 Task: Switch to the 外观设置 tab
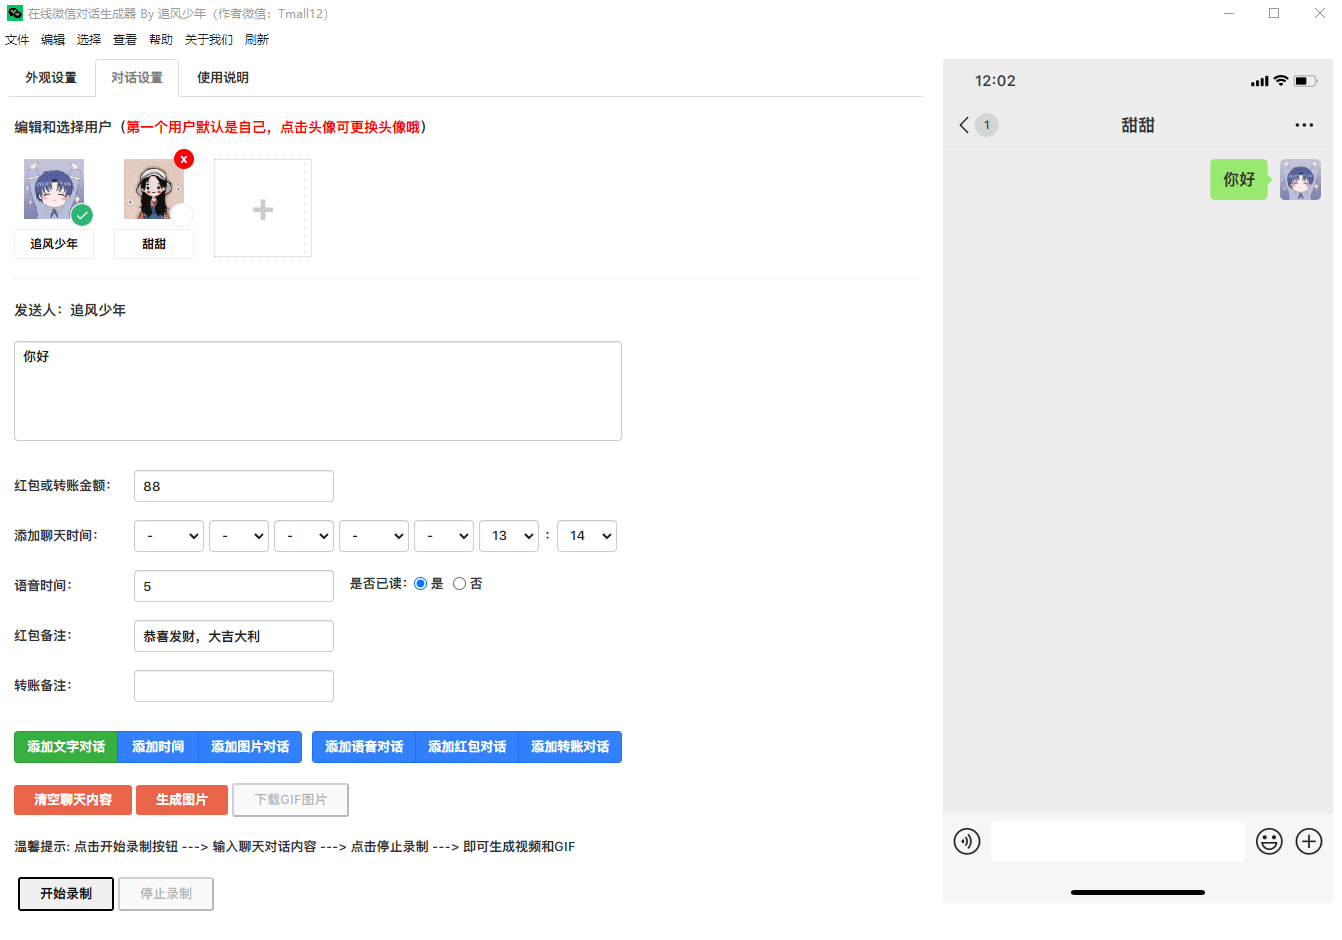(51, 77)
